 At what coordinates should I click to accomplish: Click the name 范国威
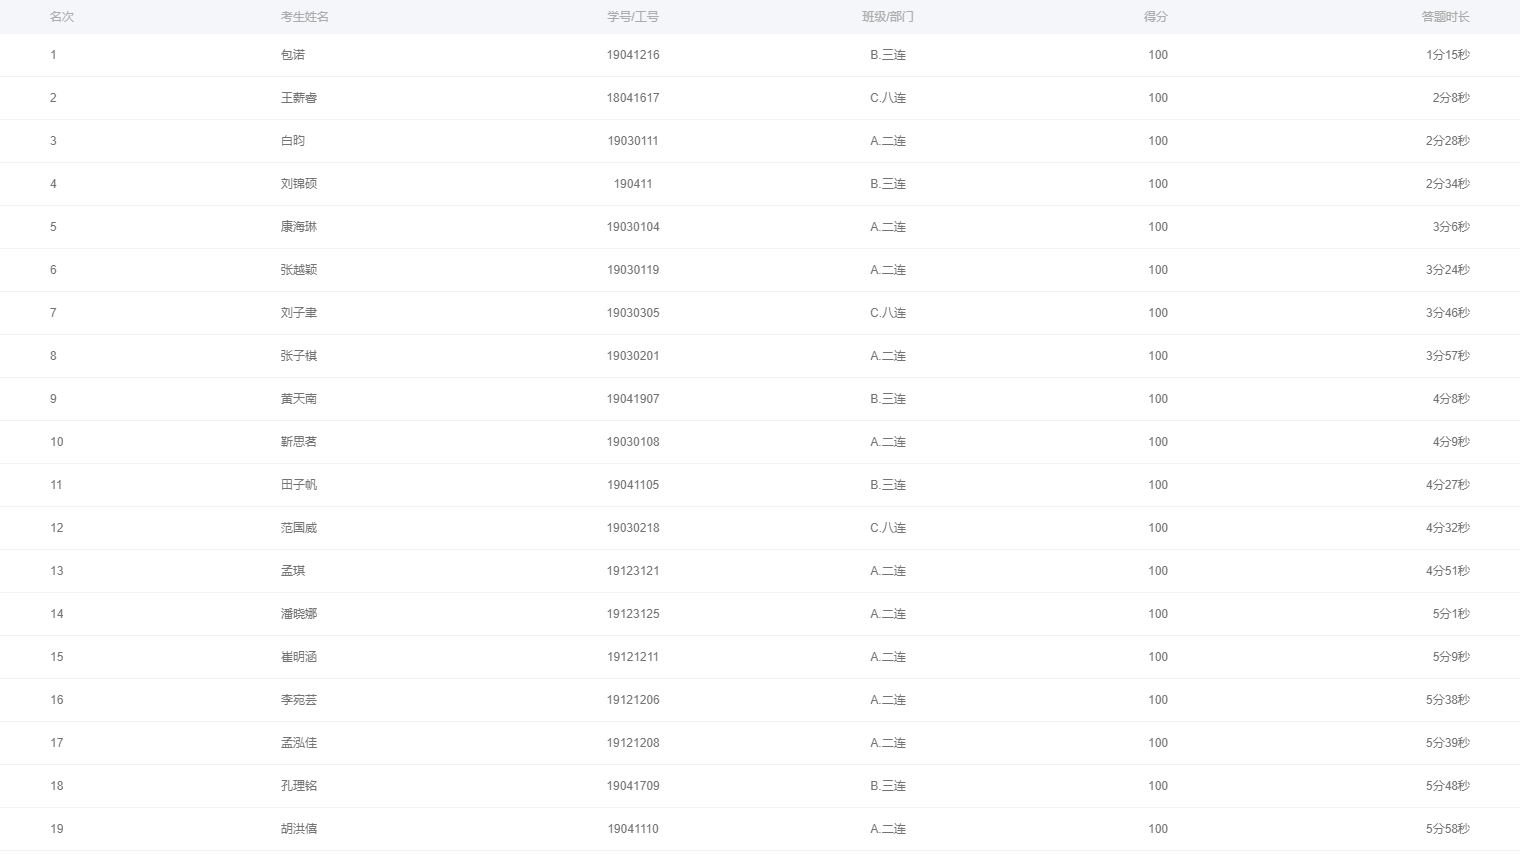click(x=299, y=528)
